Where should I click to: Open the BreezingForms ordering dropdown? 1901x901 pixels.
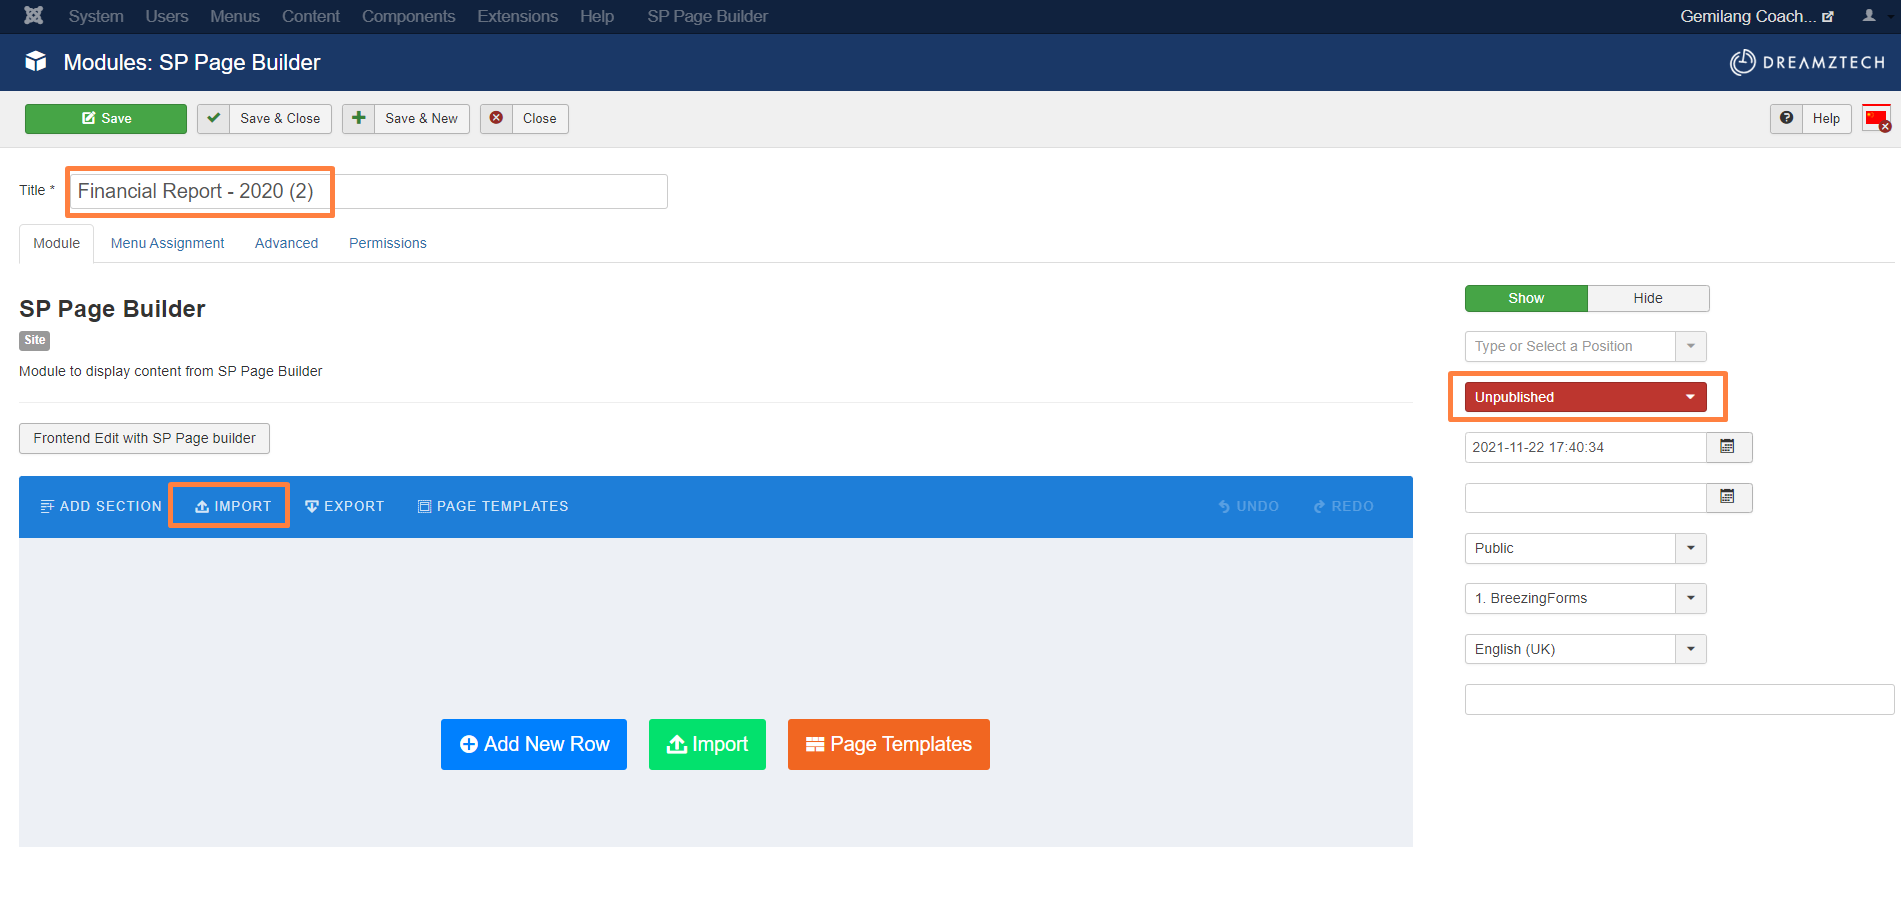(x=1585, y=598)
